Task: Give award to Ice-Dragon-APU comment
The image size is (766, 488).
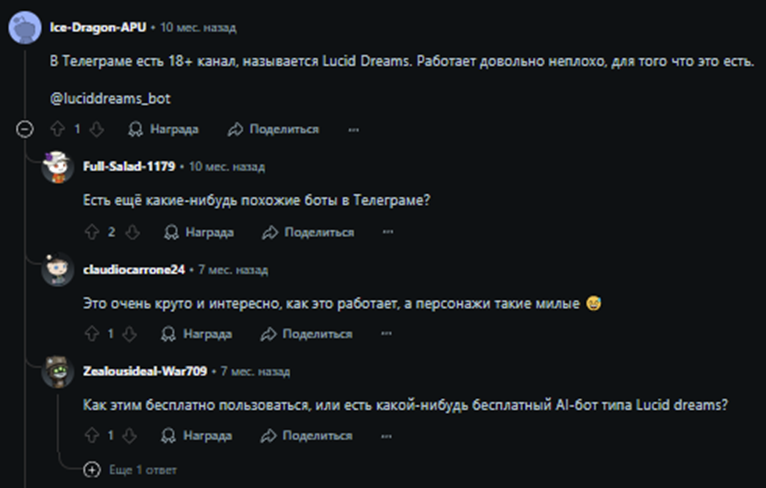Action: (164, 129)
